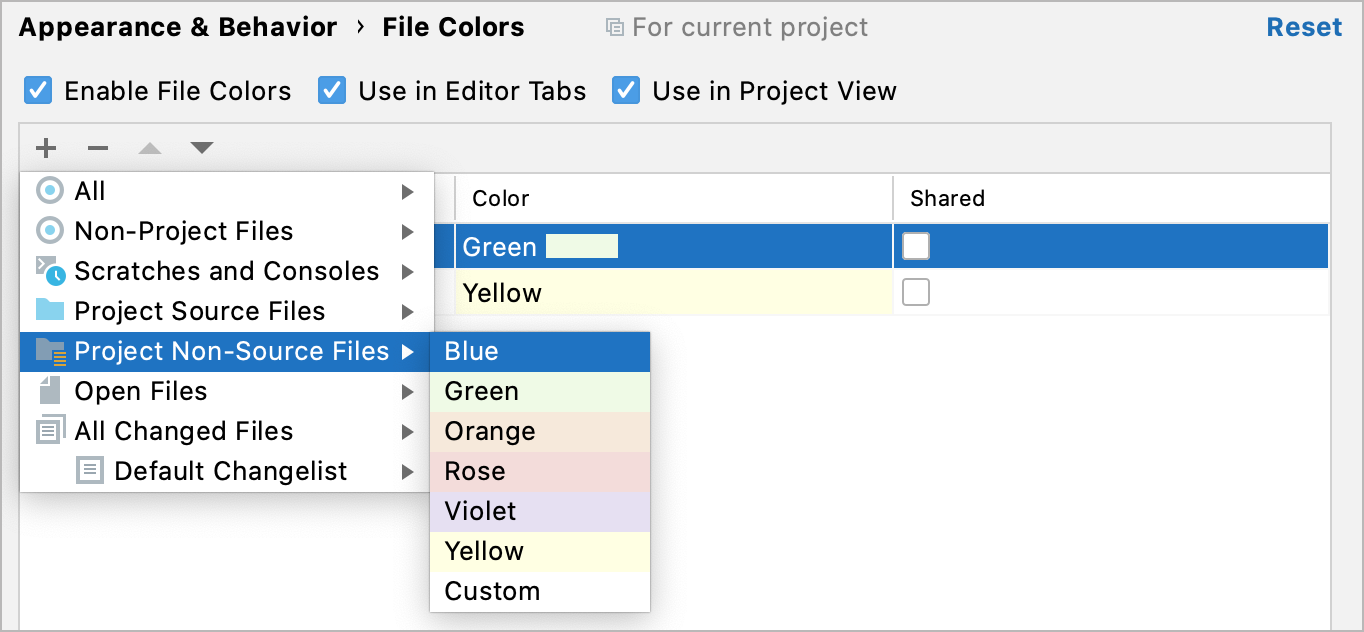1364x632 pixels.
Task: Click the move-up arrow icon
Action: pyautogui.click(x=149, y=148)
